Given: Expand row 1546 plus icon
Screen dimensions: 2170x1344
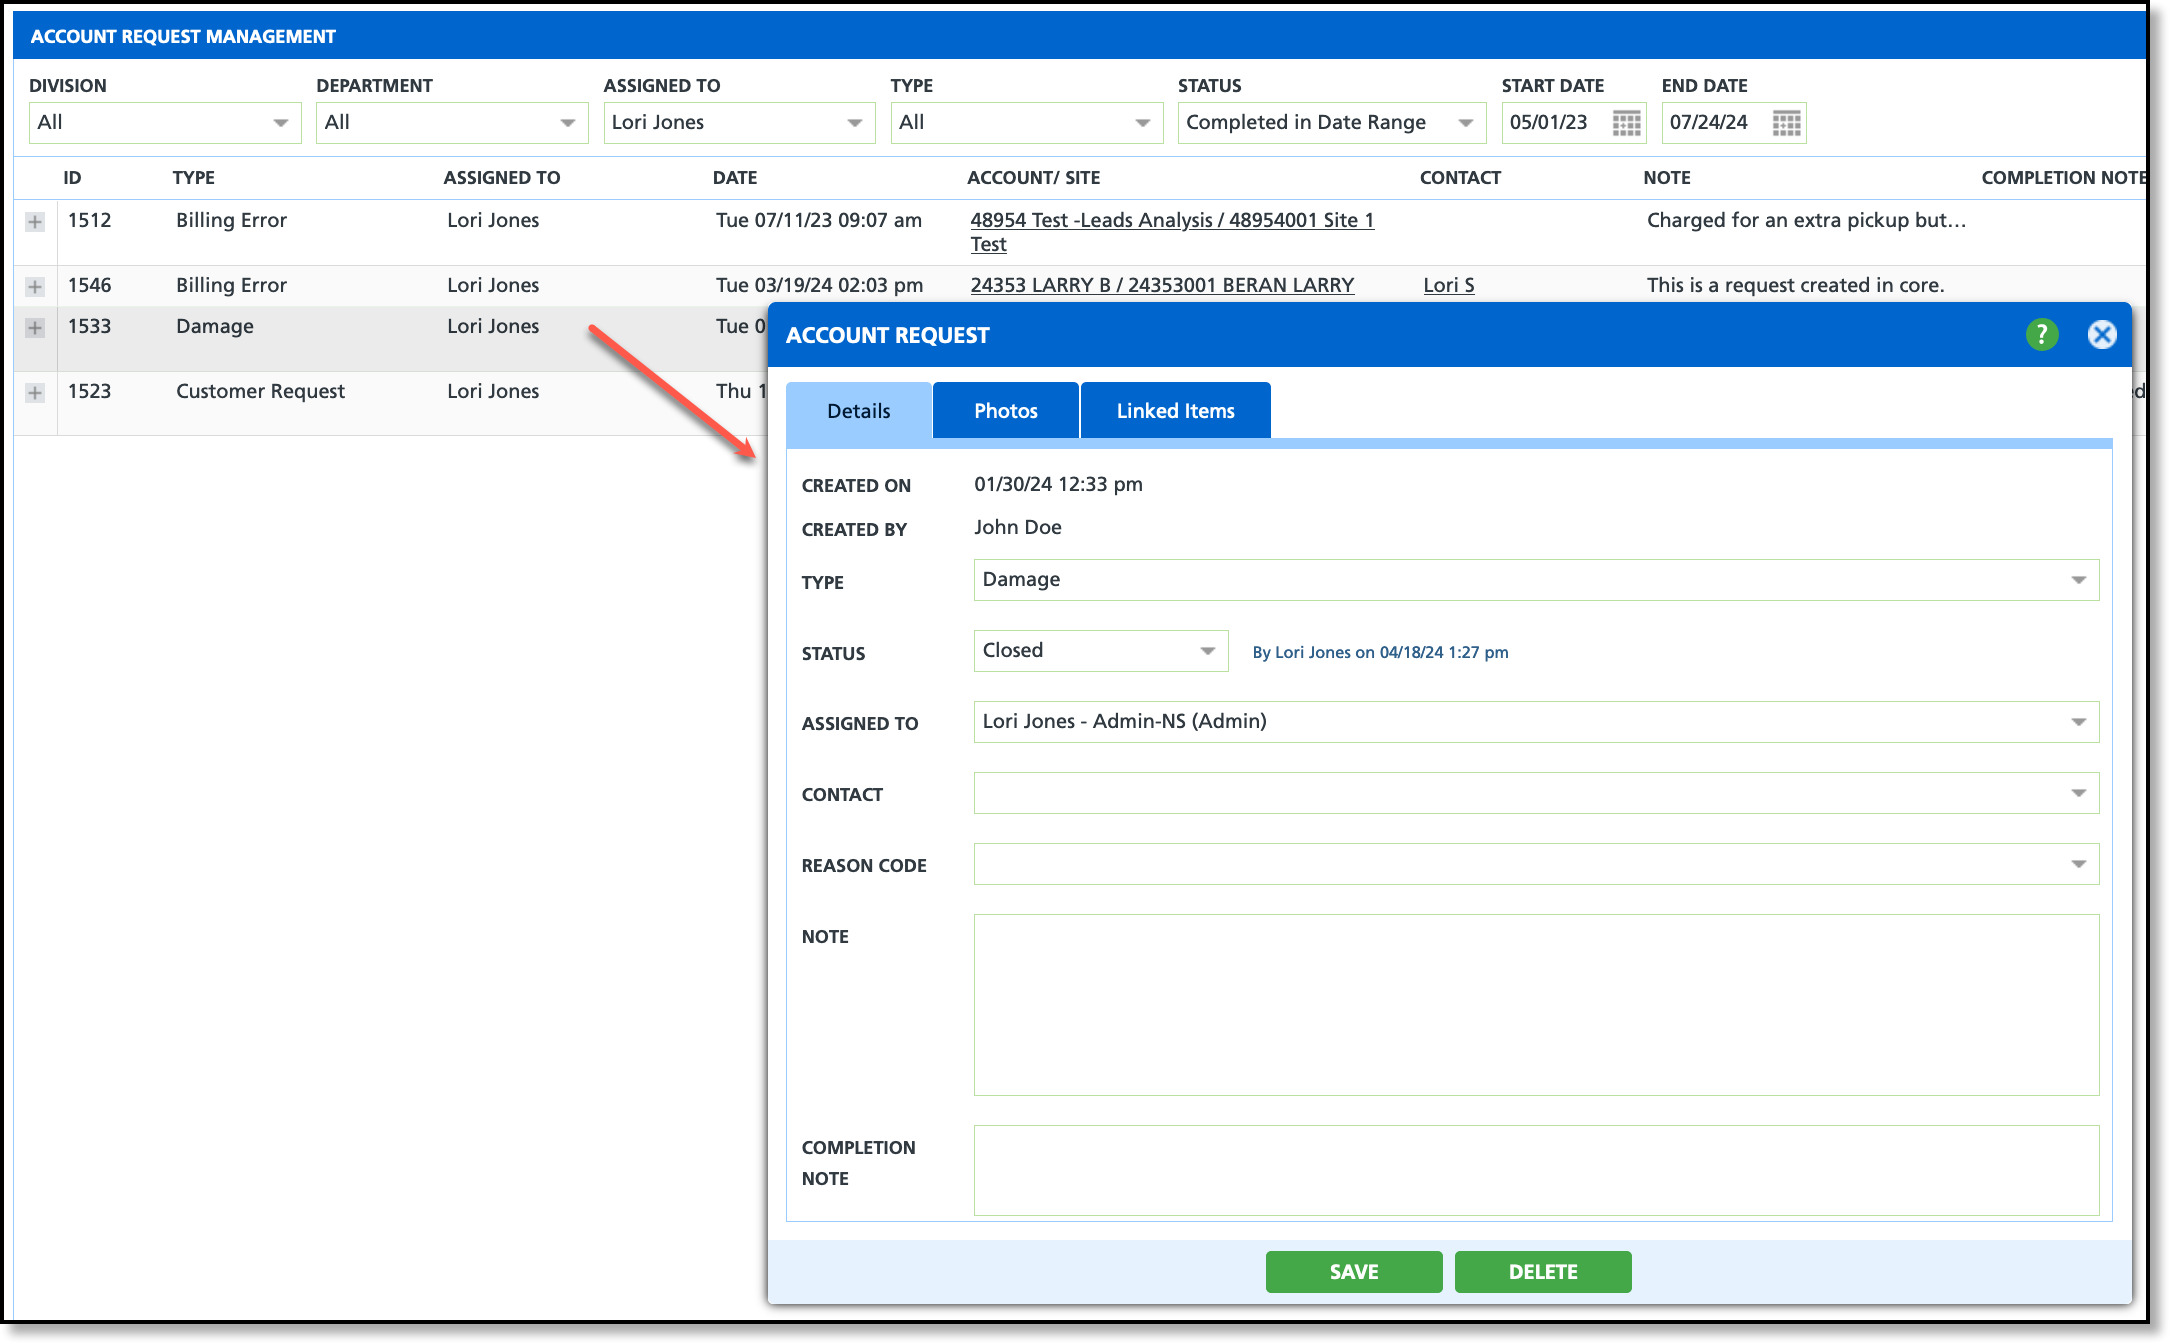Looking at the screenshot, I should 35,287.
